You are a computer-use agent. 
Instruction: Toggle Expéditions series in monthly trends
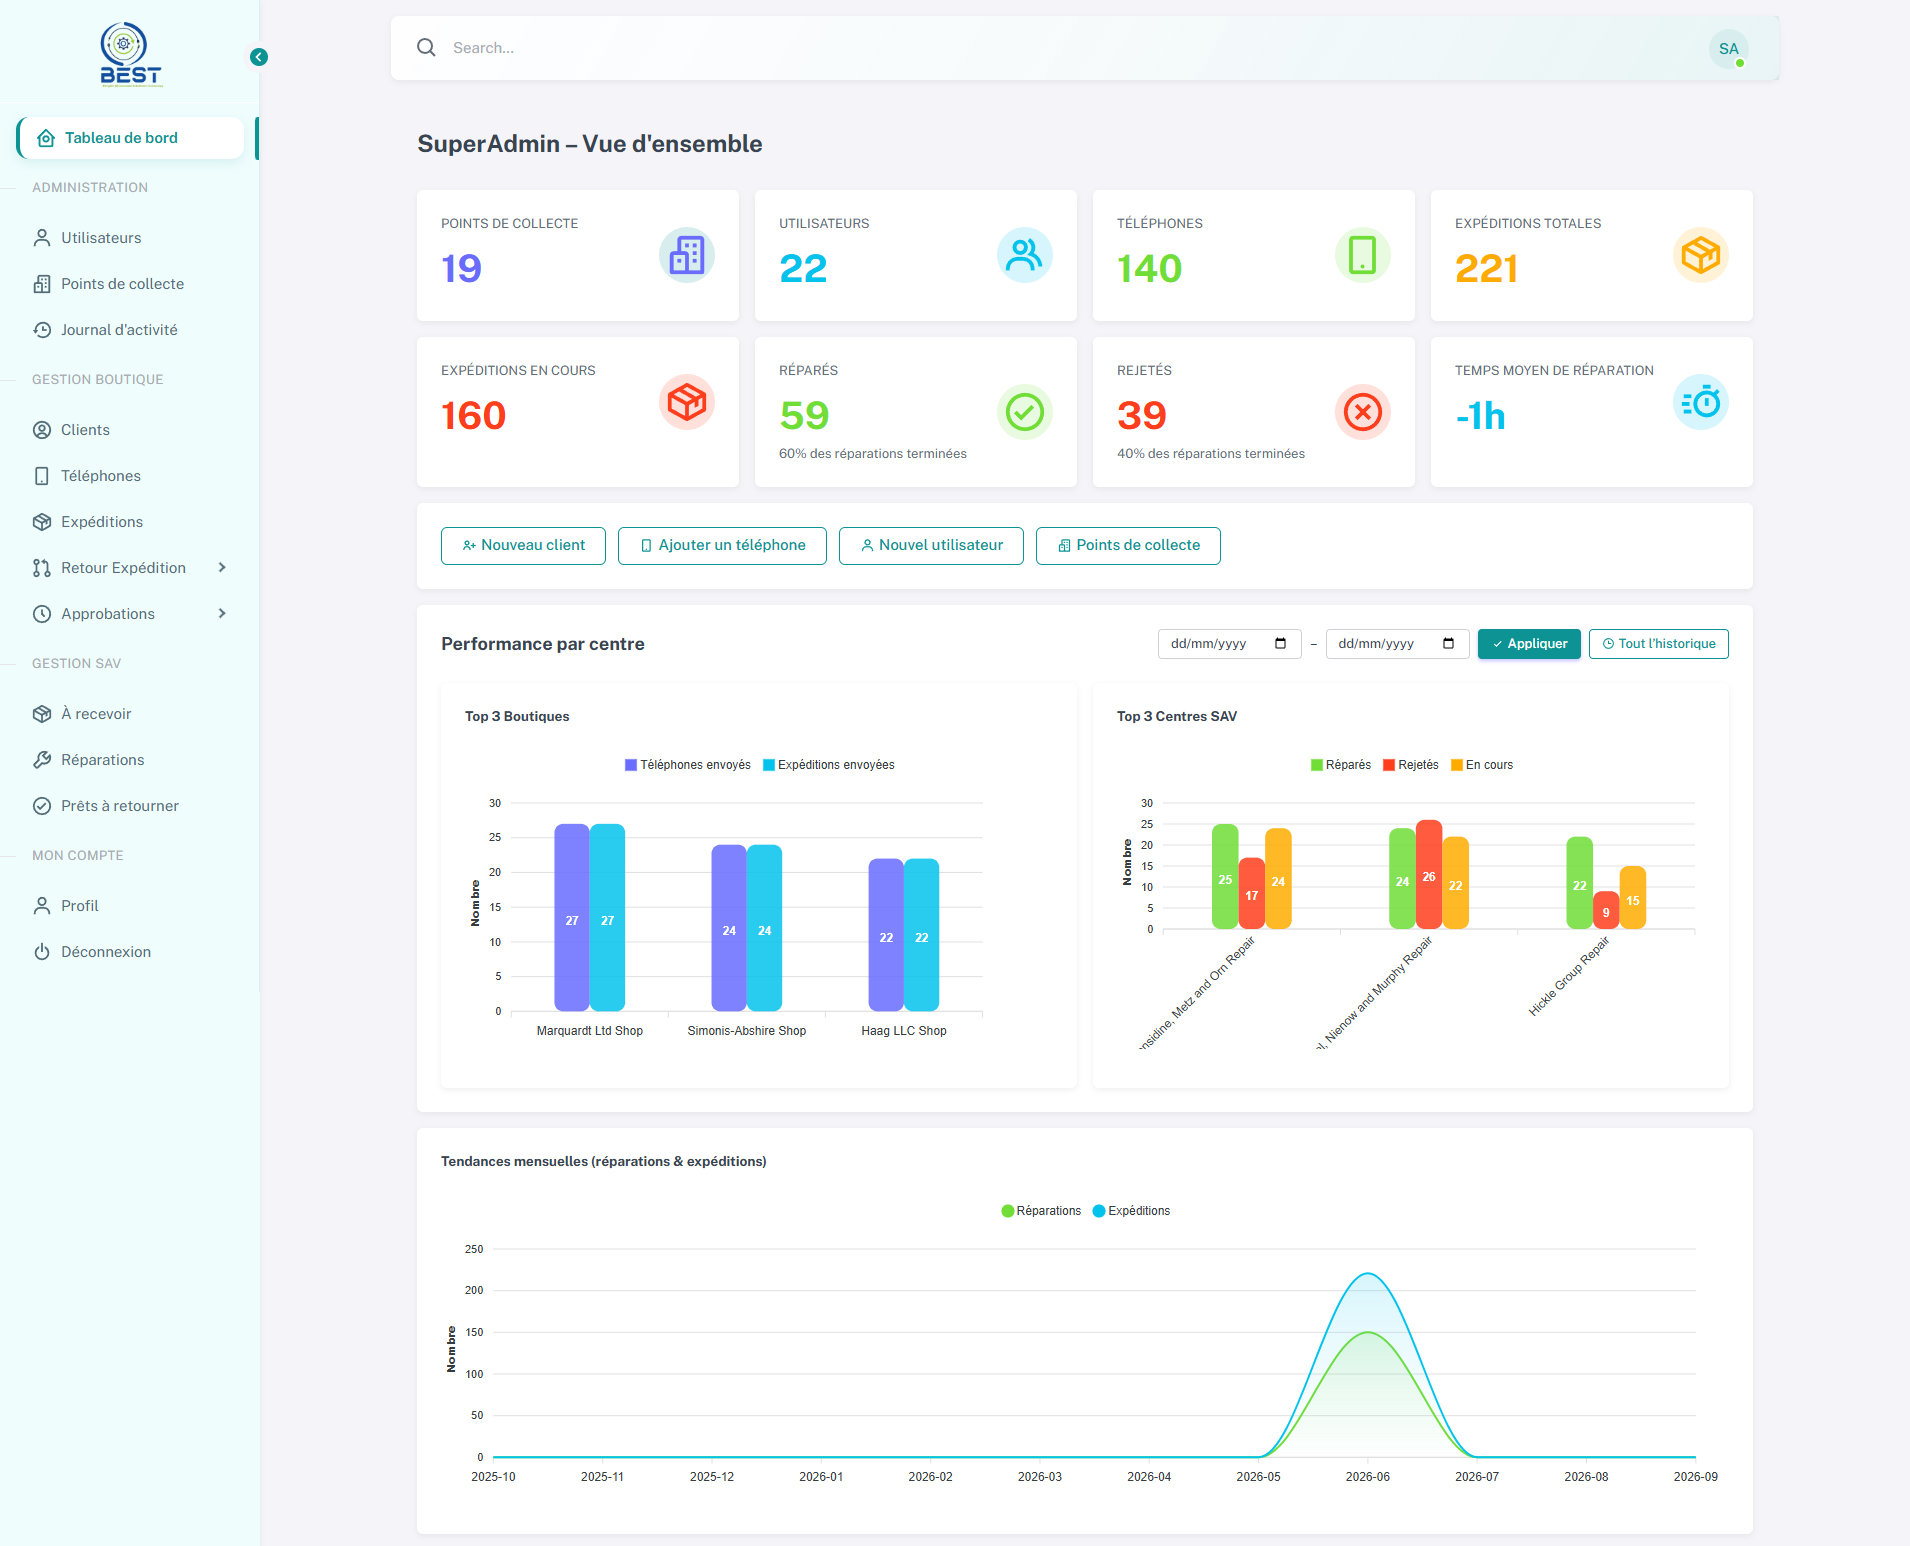(x=1132, y=1211)
